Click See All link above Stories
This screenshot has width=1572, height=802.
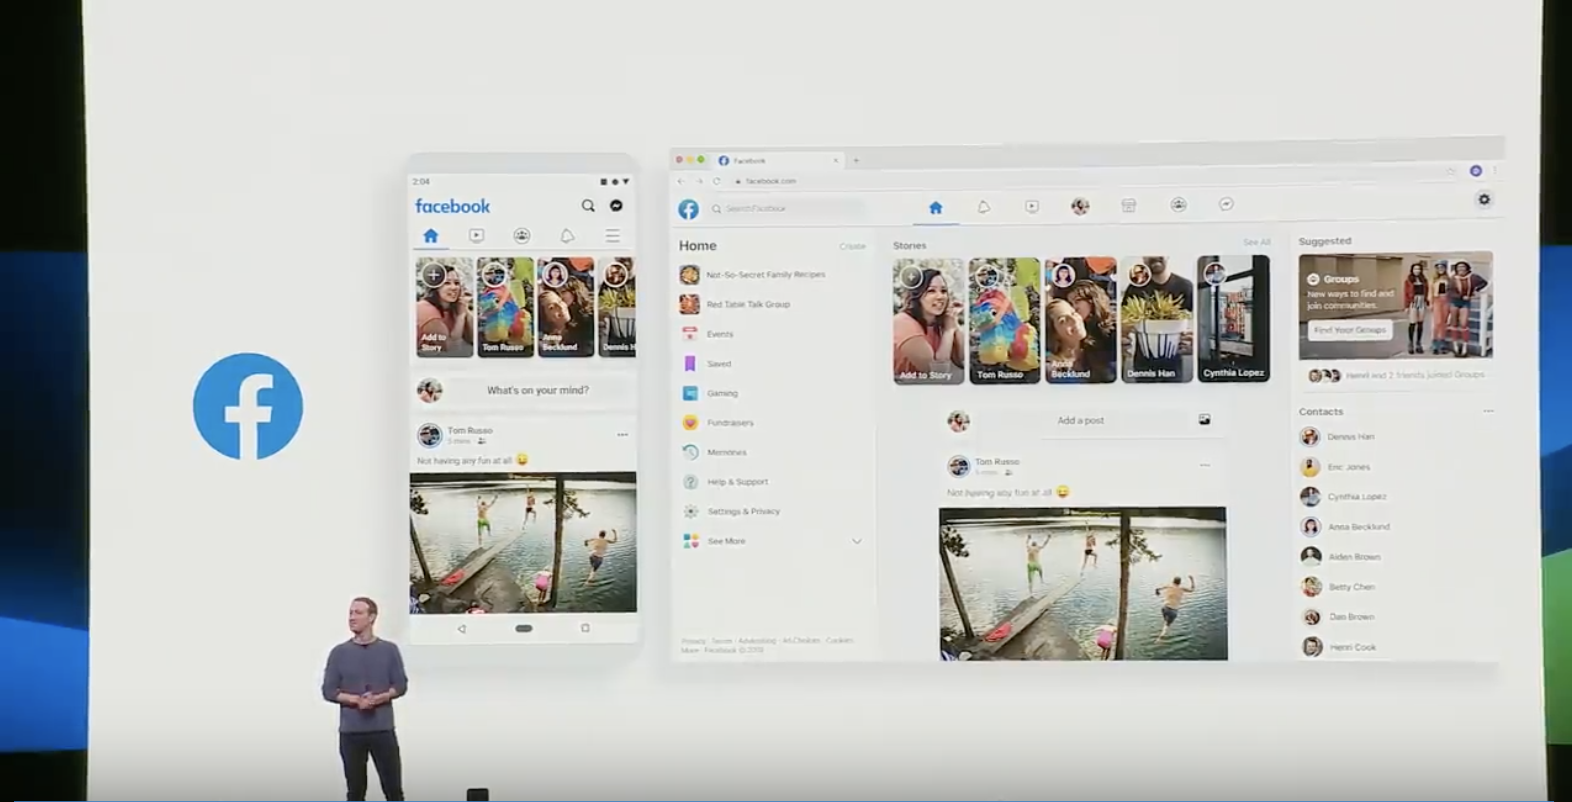pos(1256,243)
